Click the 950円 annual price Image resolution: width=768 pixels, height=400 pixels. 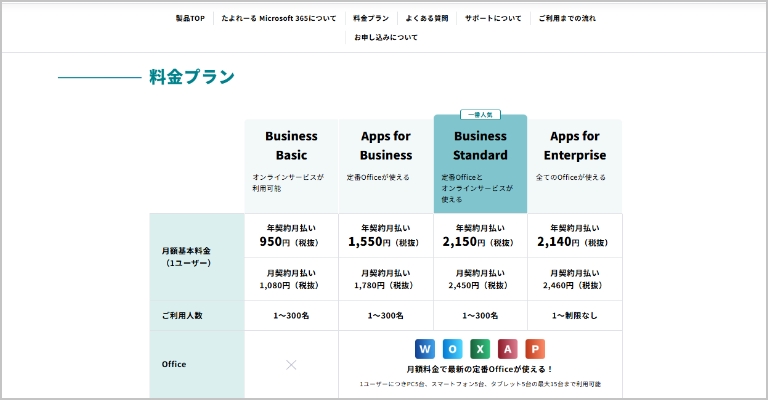289,242
